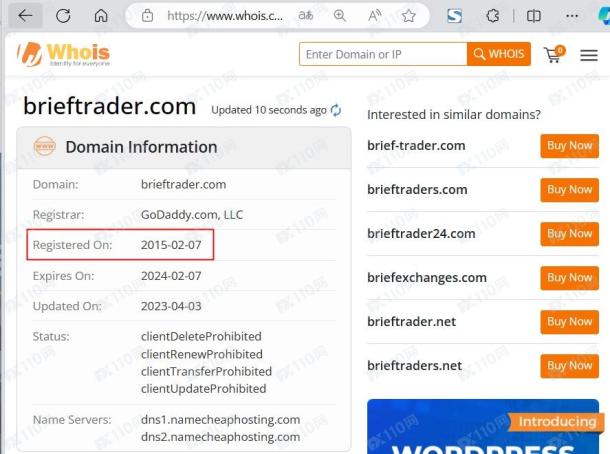The height and width of the screenshot is (454, 610).
Task: Click the Whois logo
Action: [x=64, y=54]
